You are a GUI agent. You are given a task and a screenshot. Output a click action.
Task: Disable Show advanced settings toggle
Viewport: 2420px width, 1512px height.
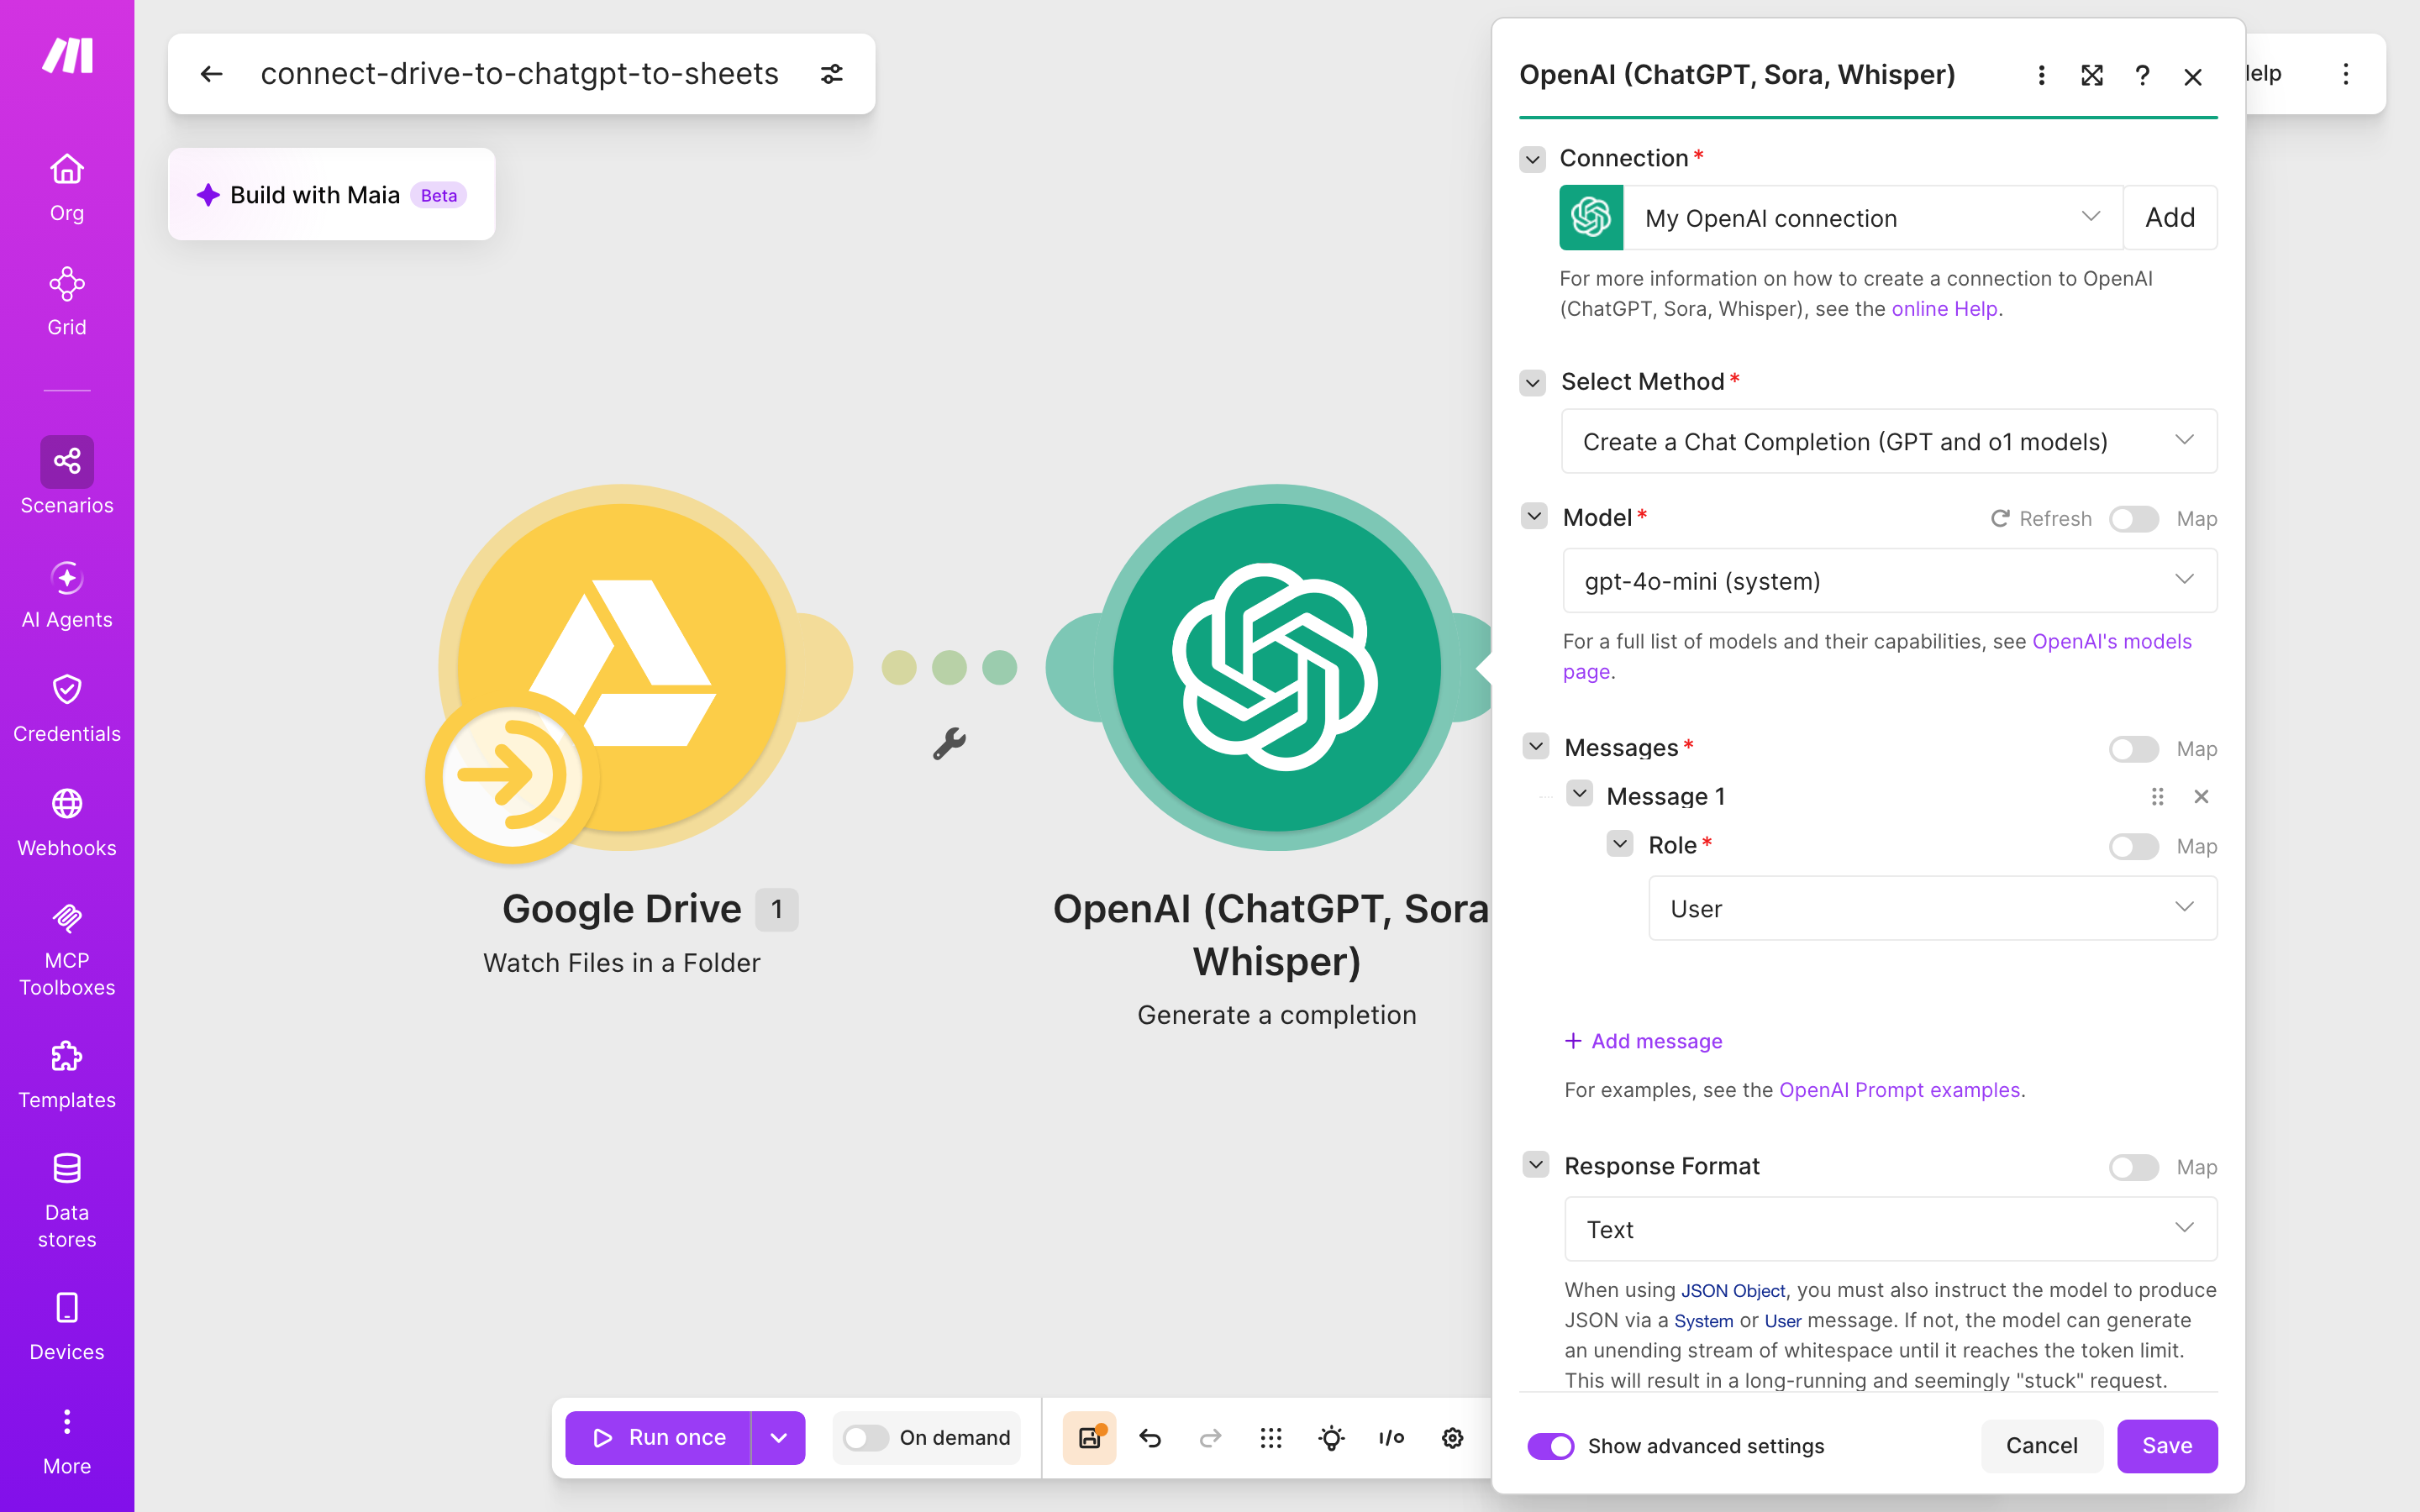[1550, 1446]
